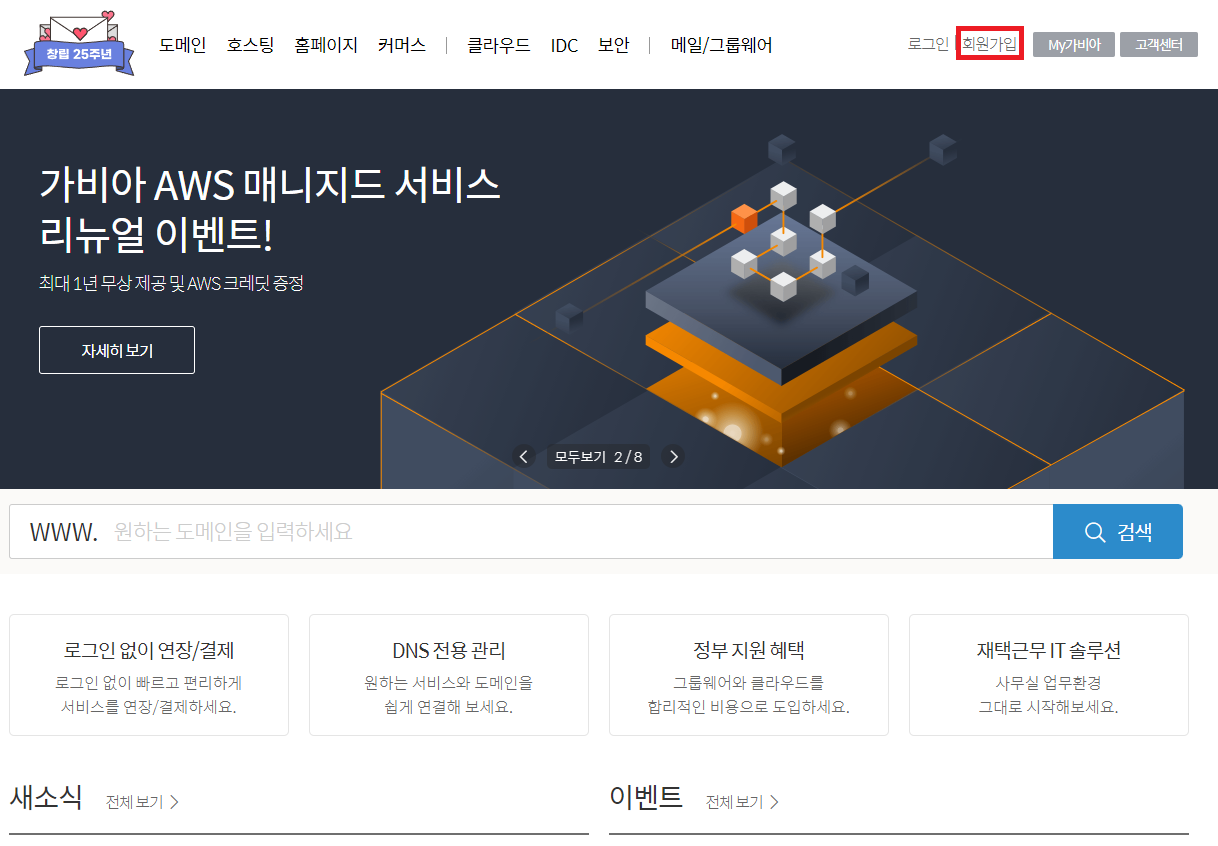Click the highlighted 회원가입 signup link
This screenshot has width=1218, height=846.
(989, 43)
